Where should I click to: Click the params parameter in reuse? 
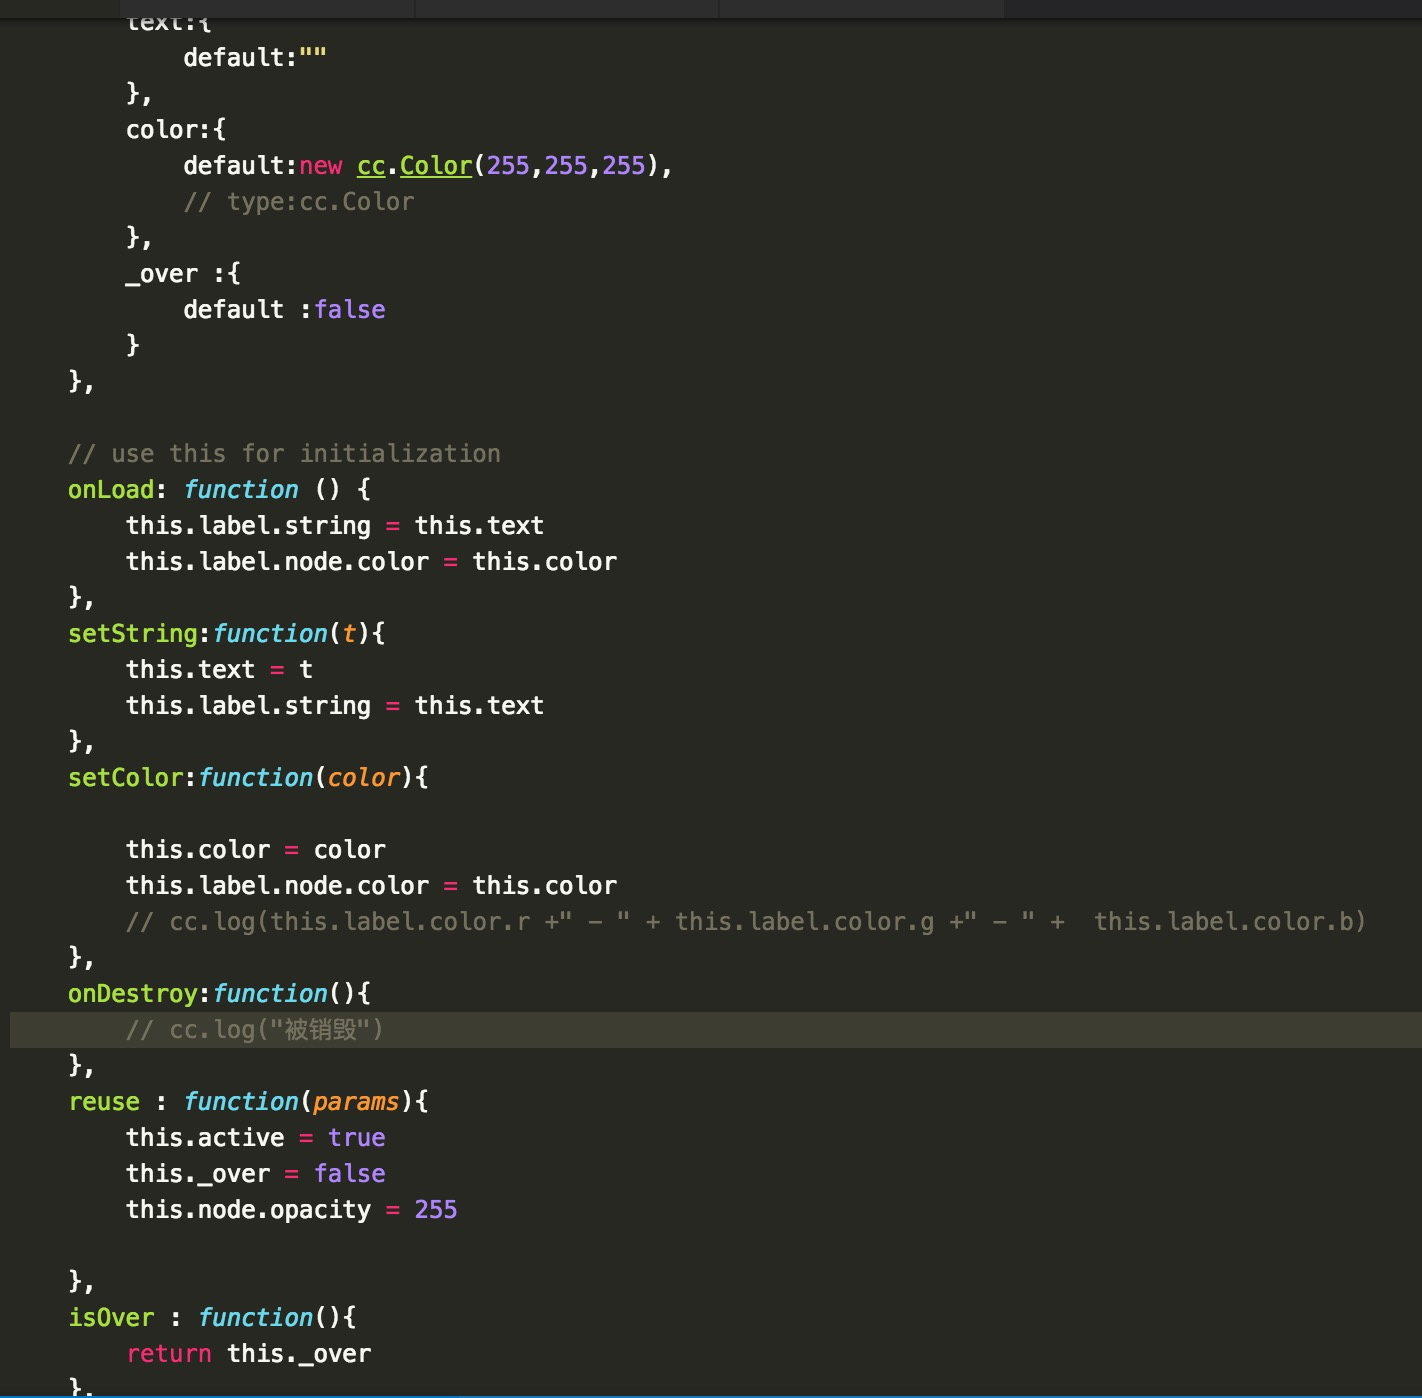pyautogui.click(x=356, y=1102)
